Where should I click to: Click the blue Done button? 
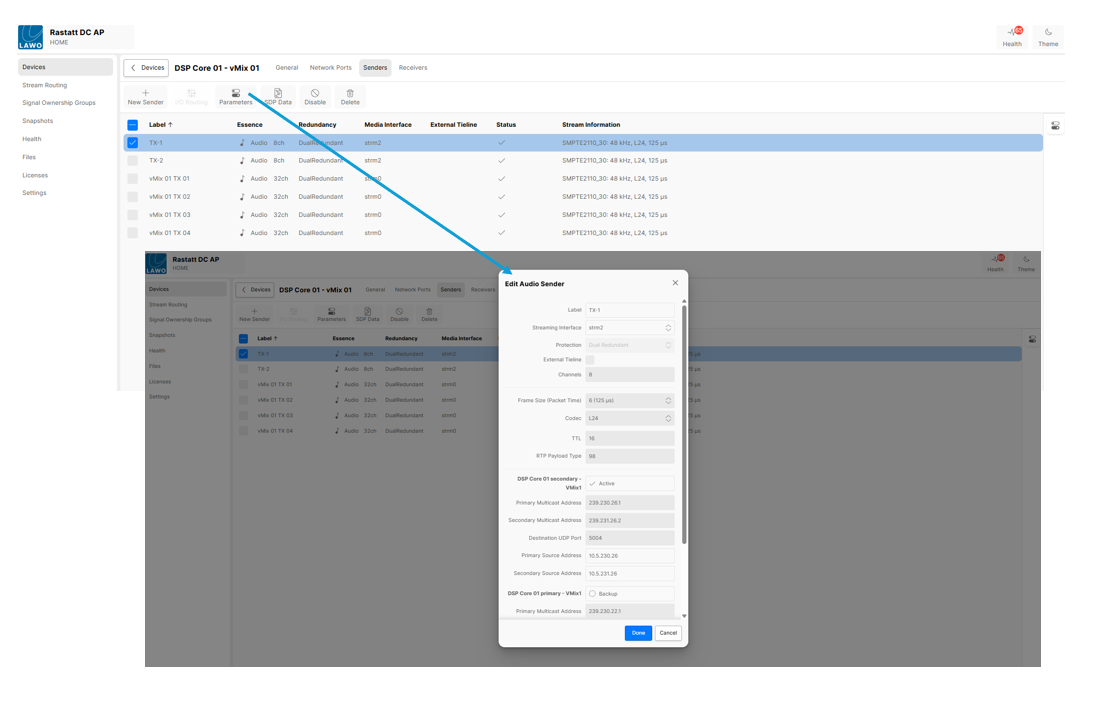click(638, 633)
